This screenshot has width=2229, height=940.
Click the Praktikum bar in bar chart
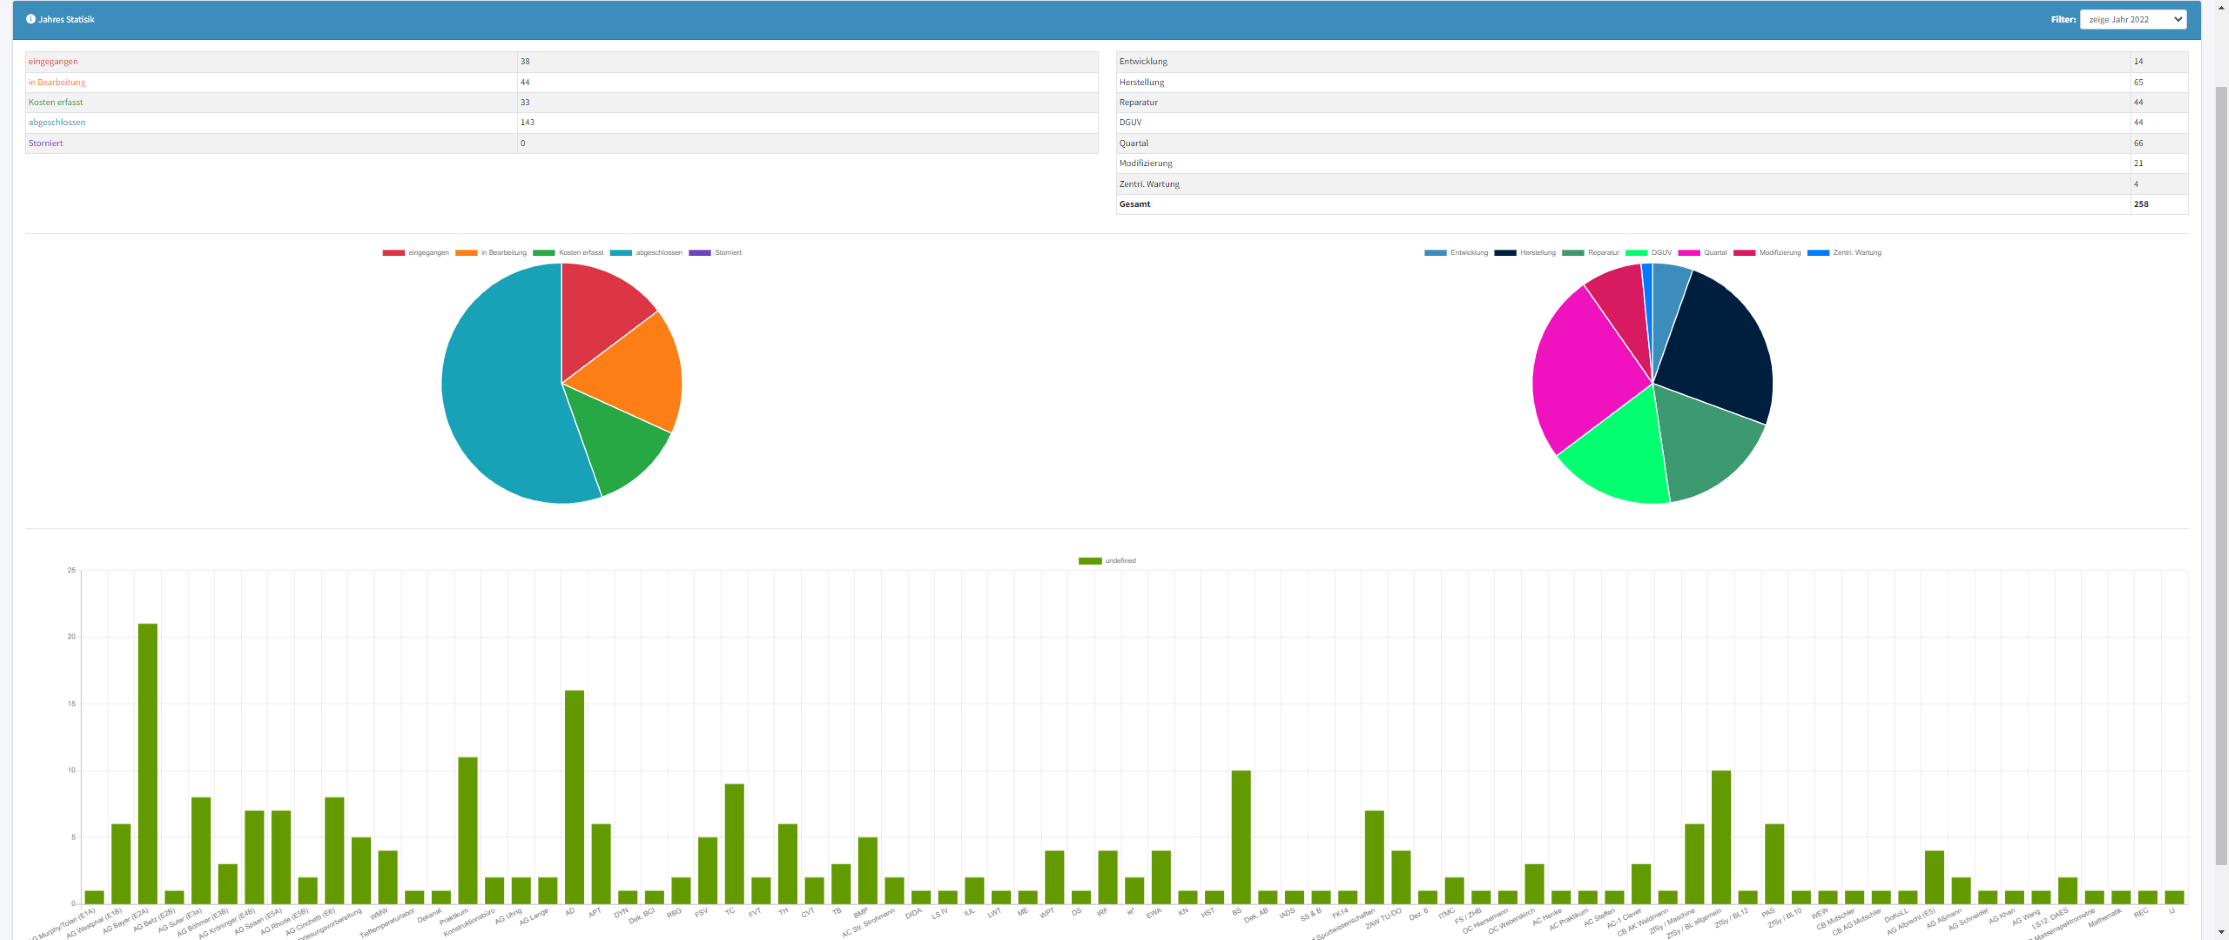tap(468, 830)
